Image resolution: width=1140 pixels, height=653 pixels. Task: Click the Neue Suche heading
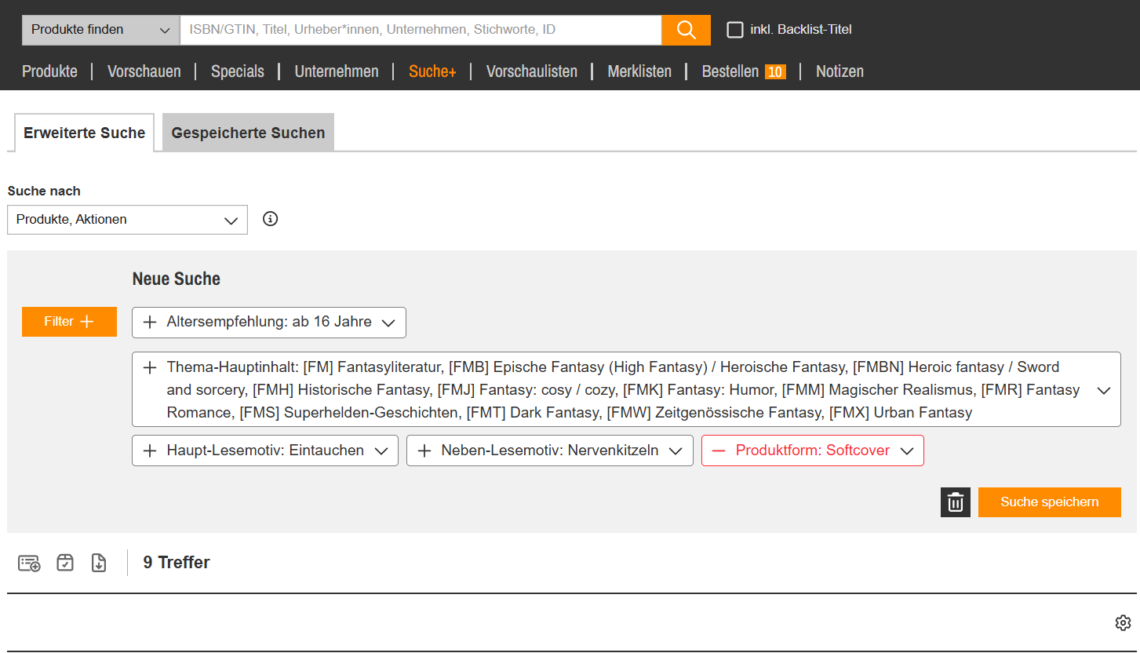pyautogui.click(x=176, y=279)
